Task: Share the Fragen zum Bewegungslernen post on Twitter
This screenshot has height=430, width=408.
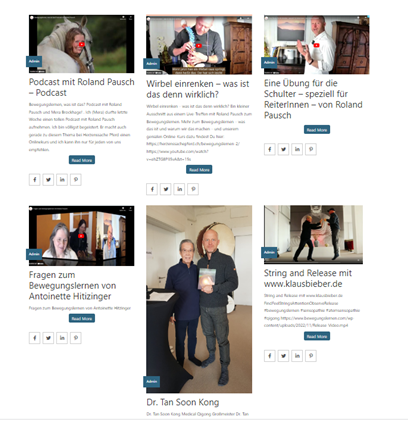Action: point(48,338)
